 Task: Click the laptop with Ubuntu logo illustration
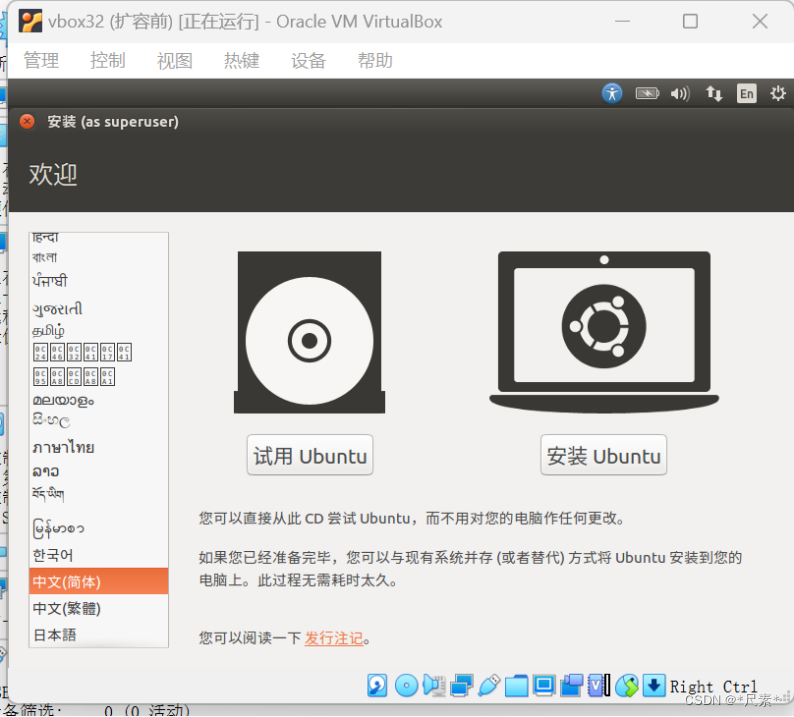pos(604,332)
